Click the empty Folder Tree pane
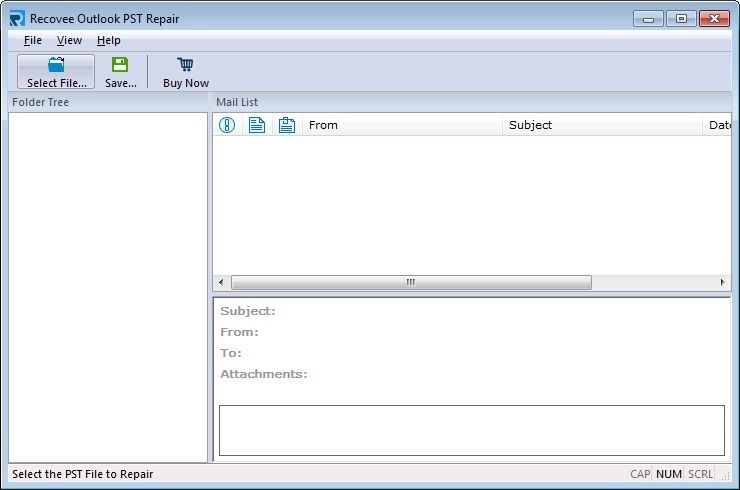 tap(108, 287)
